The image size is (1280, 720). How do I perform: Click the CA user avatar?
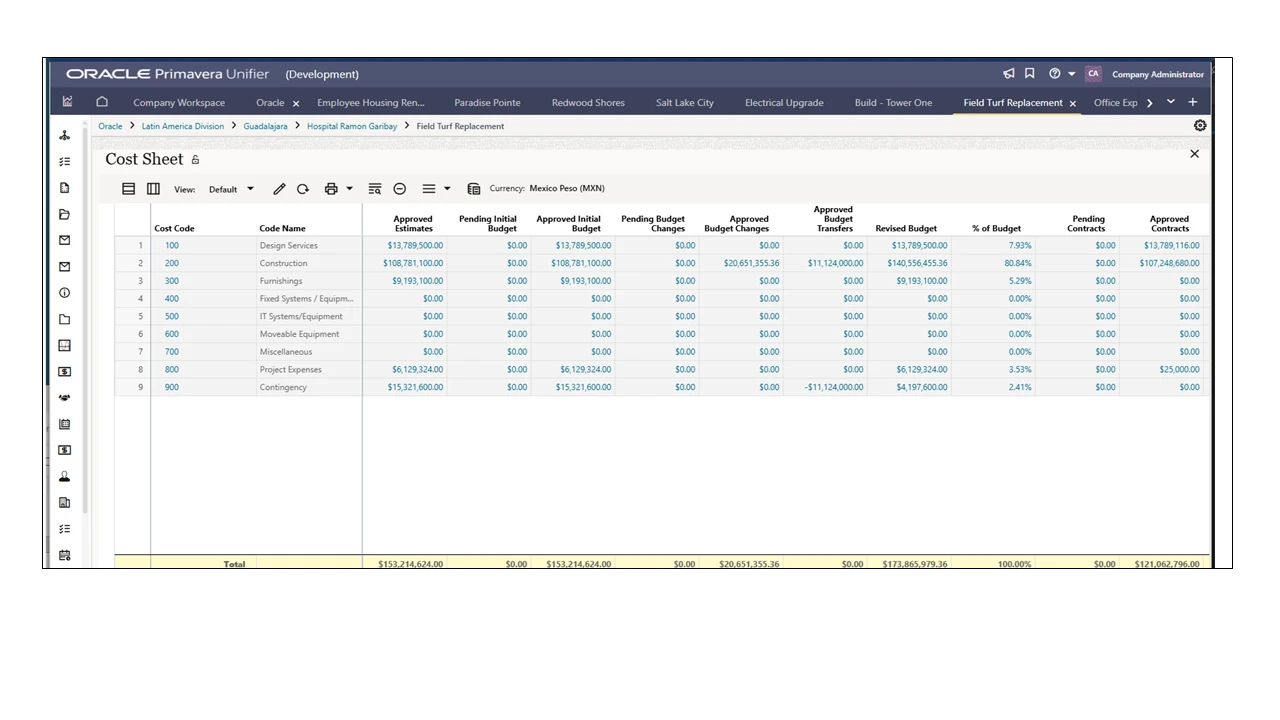tap(1093, 74)
